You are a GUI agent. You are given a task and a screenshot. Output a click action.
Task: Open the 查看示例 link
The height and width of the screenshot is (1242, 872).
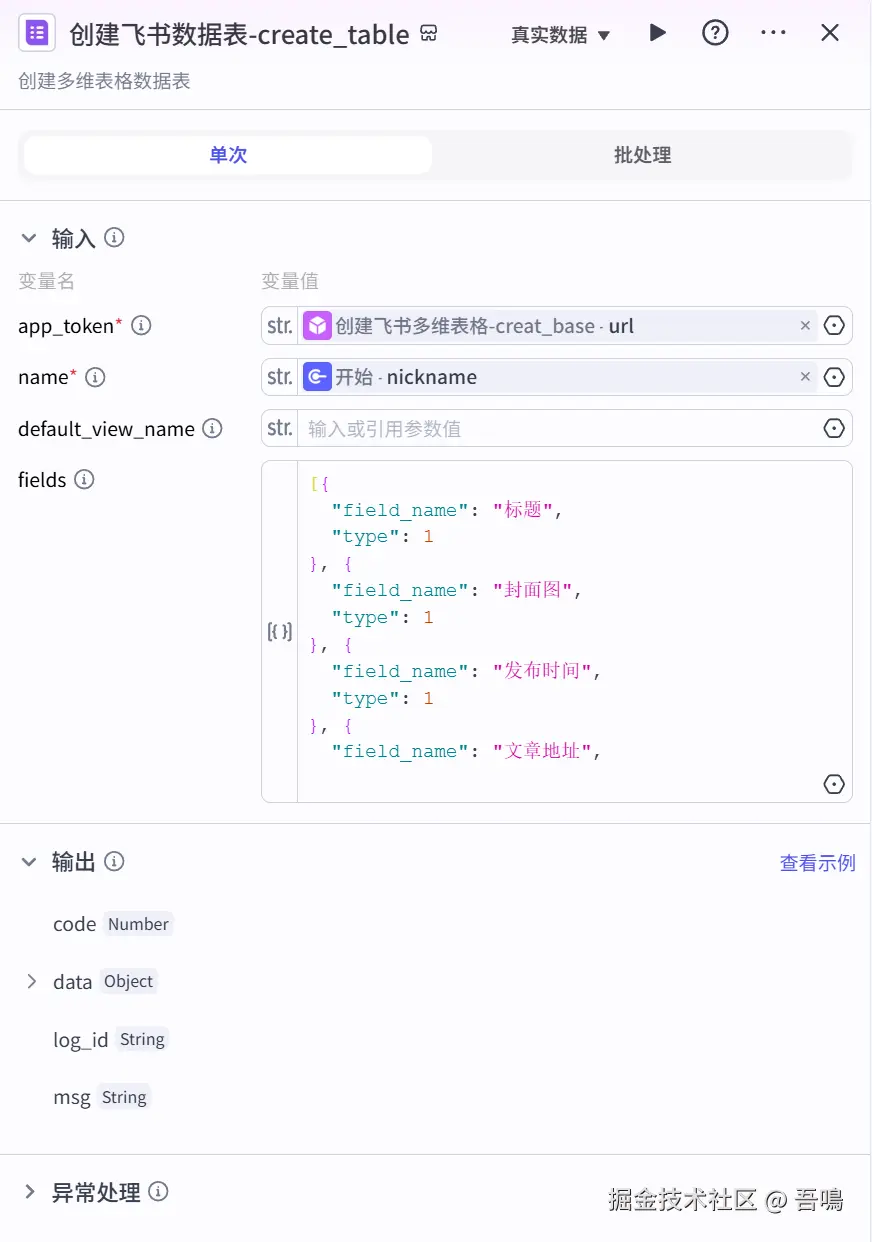click(817, 863)
